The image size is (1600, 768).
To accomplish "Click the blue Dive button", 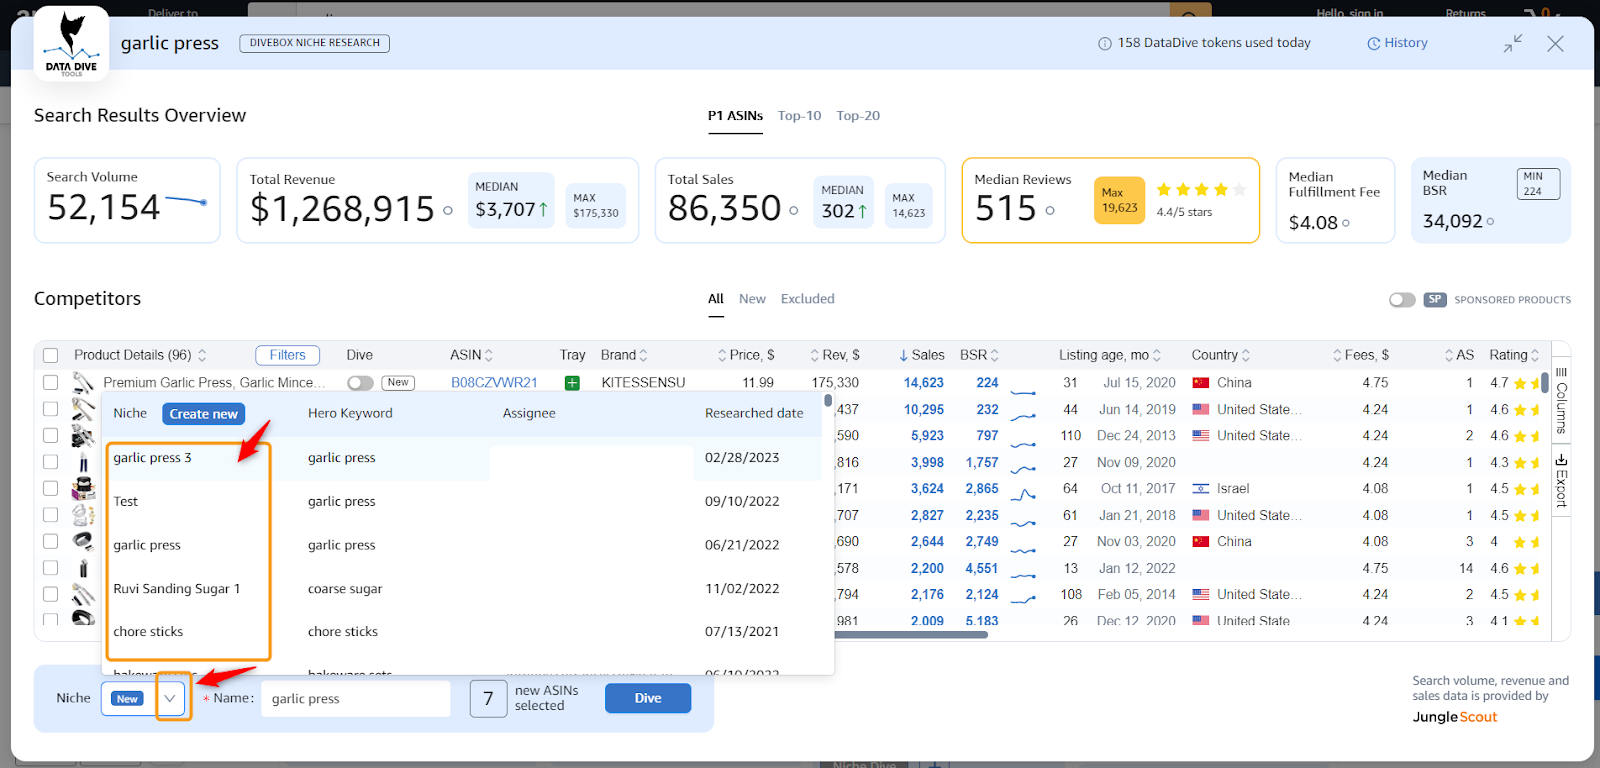I will coord(647,698).
